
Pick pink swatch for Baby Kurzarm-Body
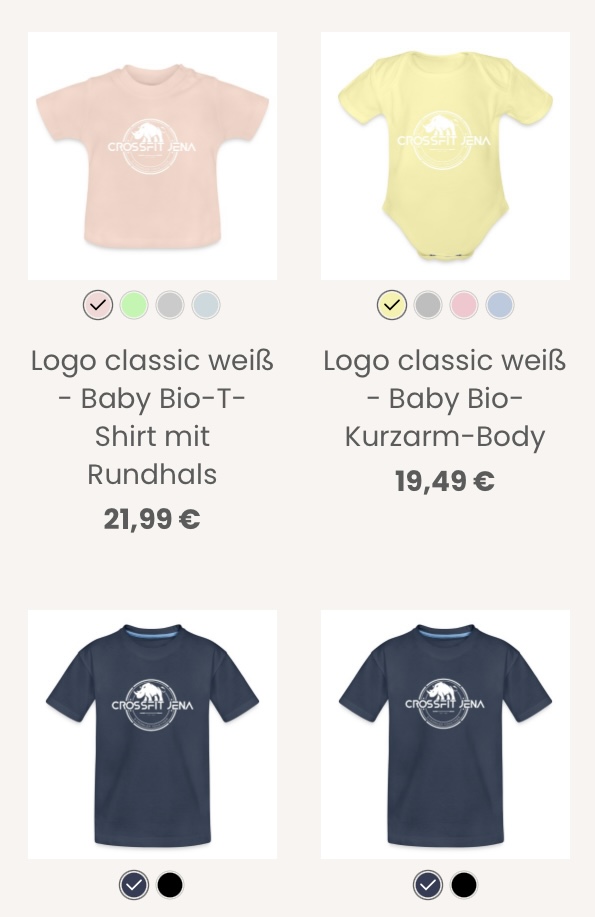[464, 305]
